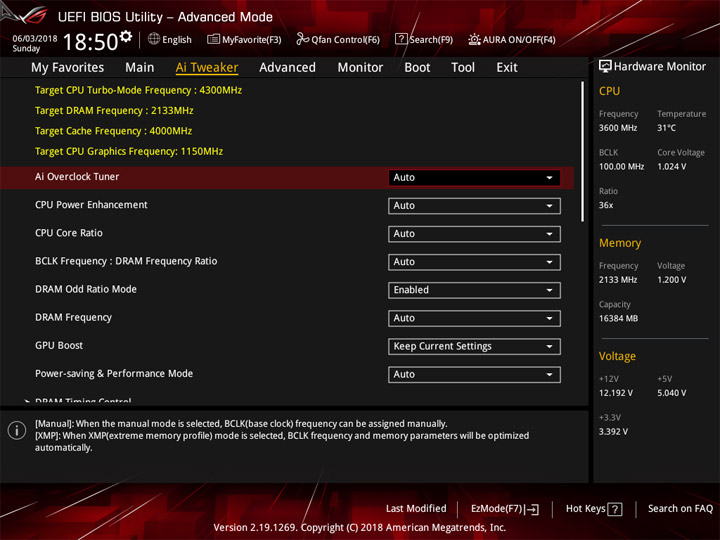Viewport: 720px width, 540px height.
Task: Click the AURA ON/OFF light icon
Action: (x=474, y=39)
